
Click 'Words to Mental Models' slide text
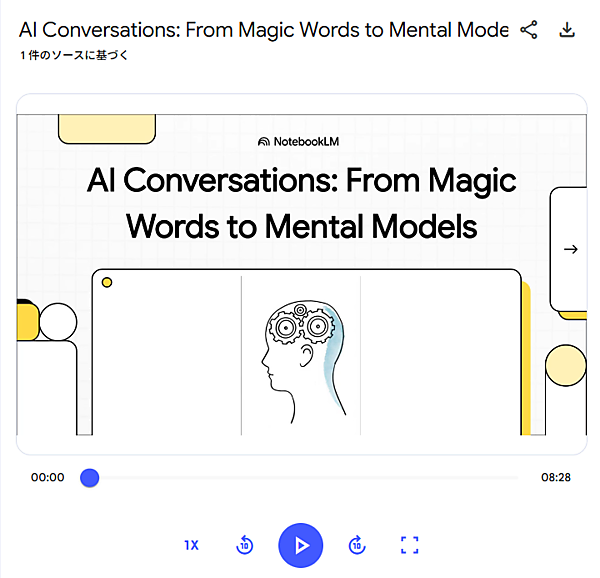[x=301, y=226]
